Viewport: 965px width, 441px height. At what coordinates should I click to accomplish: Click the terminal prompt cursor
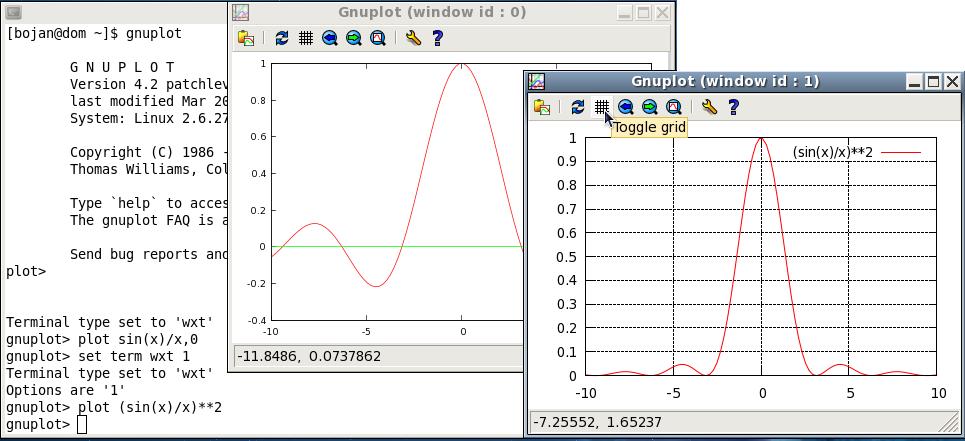[x=81, y=424]
